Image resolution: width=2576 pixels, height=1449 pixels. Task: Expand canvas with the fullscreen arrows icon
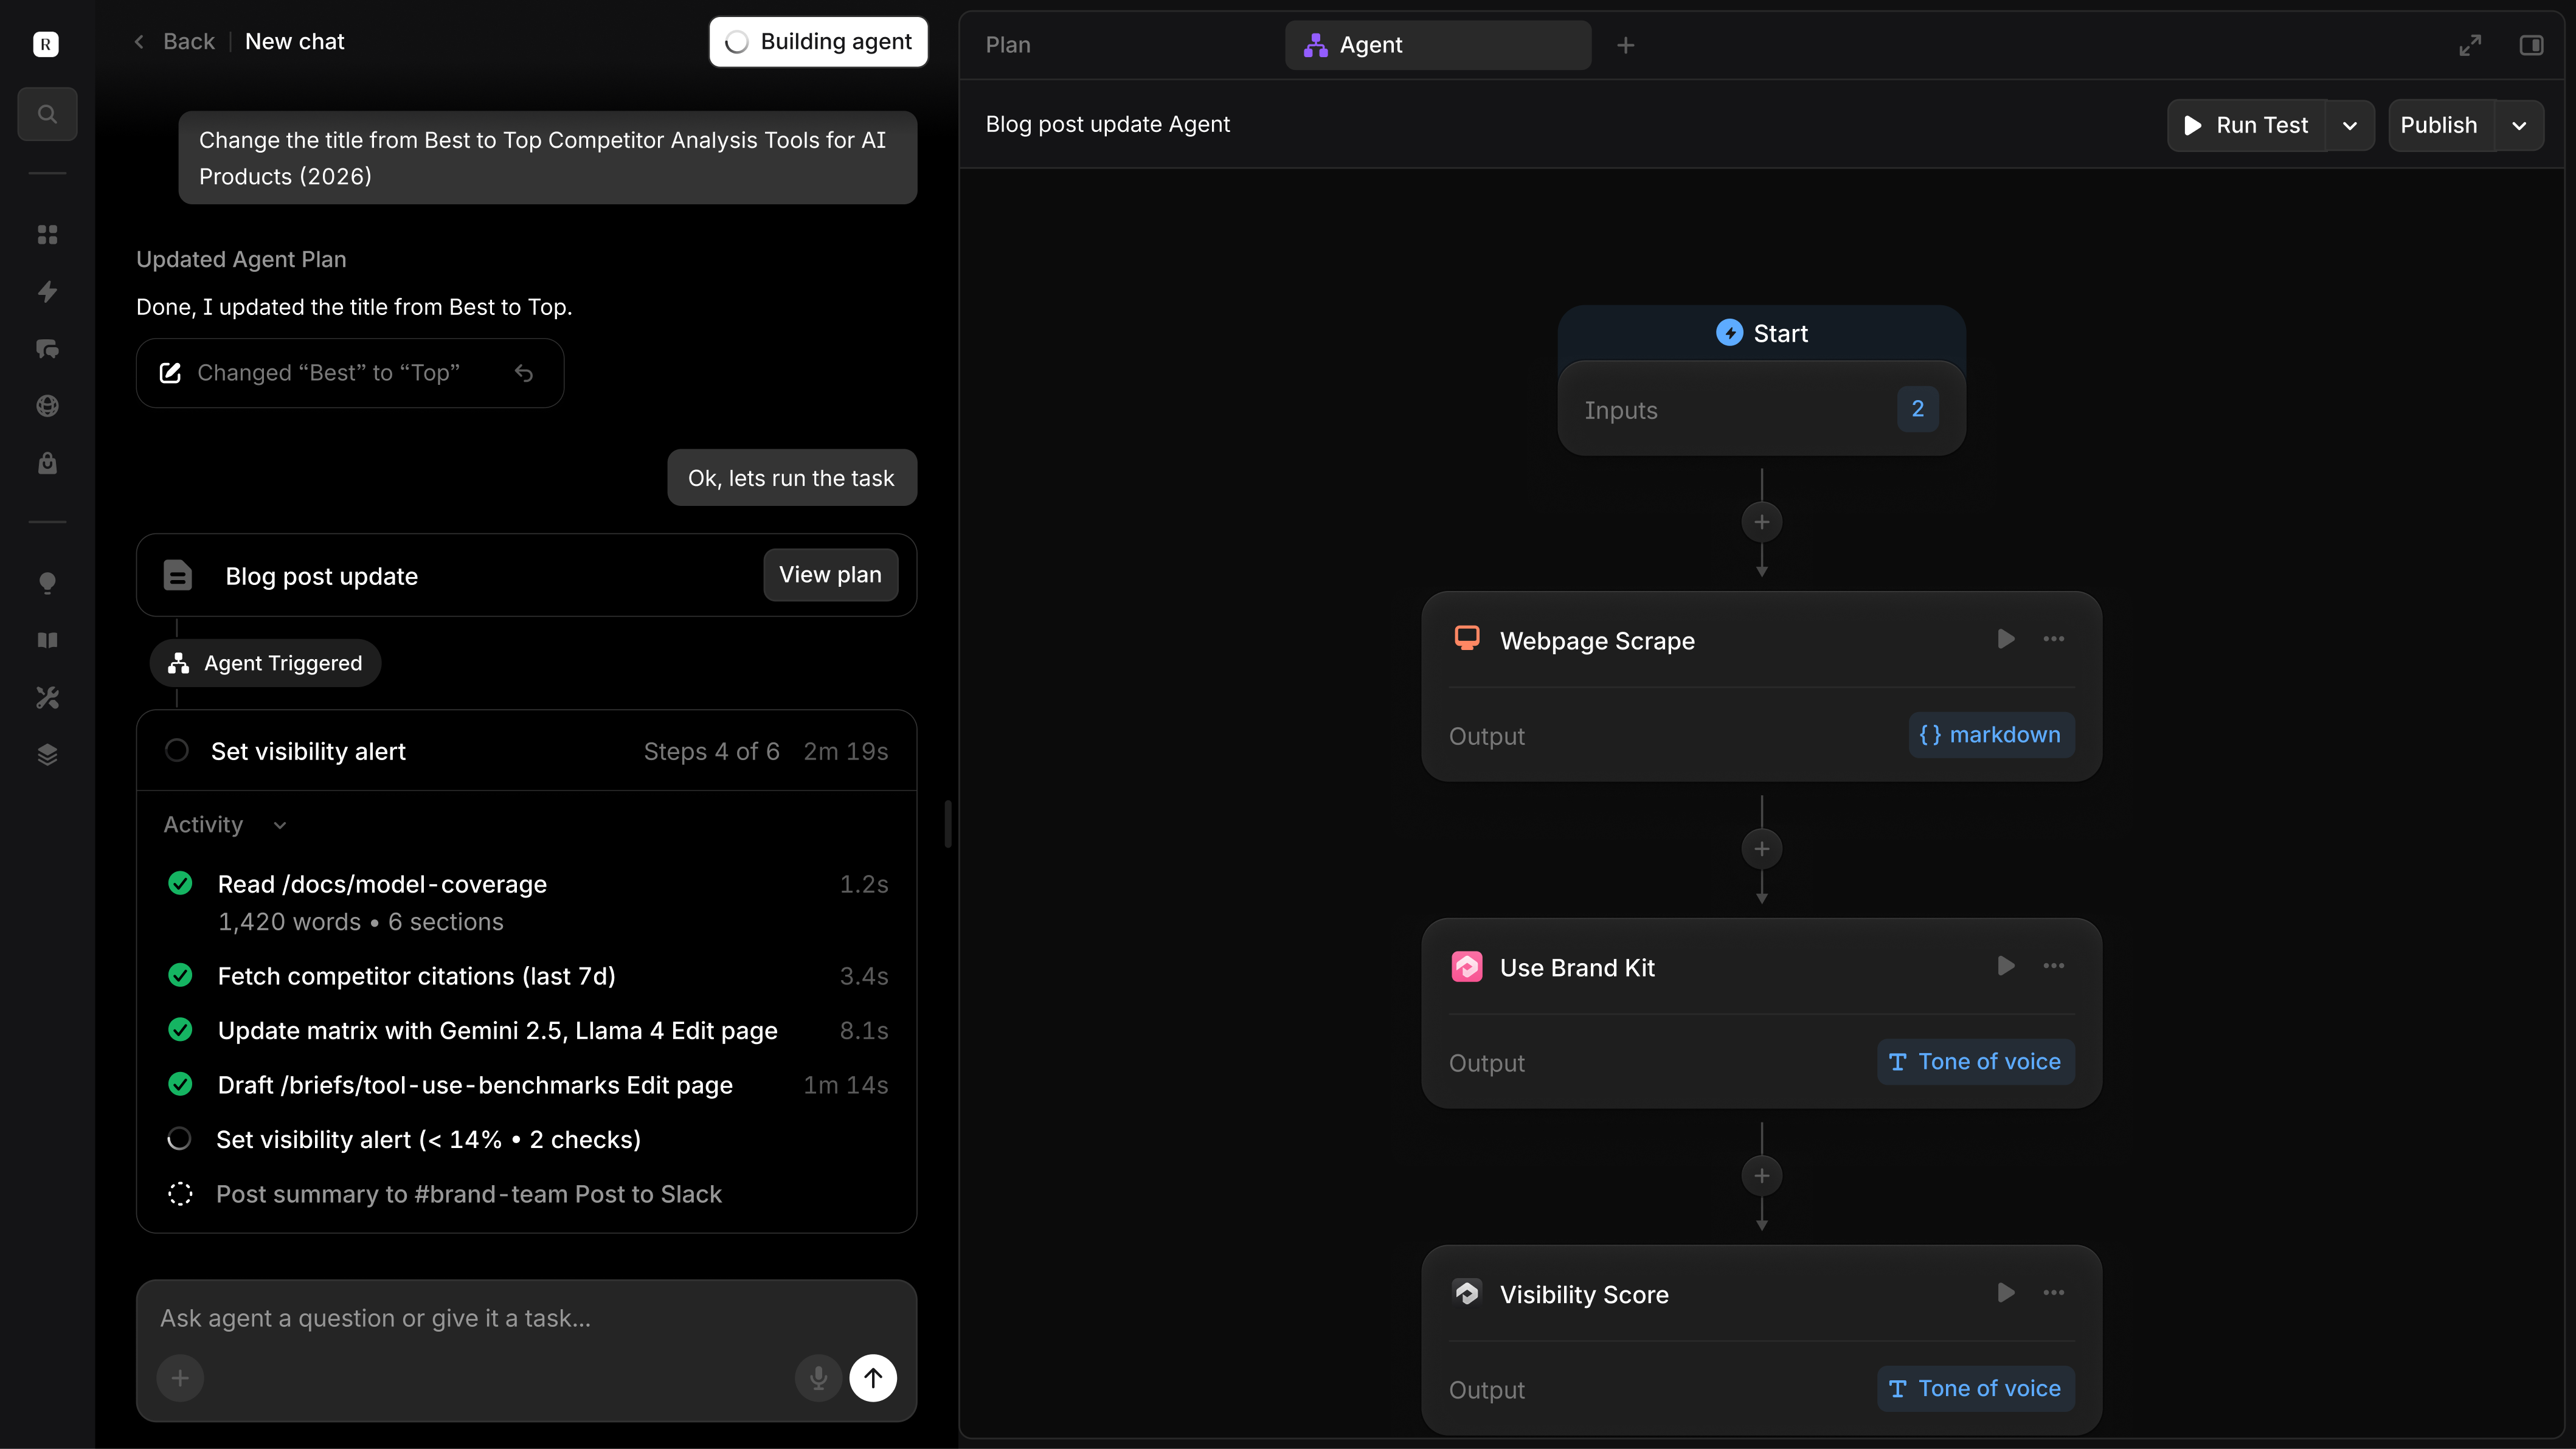point(2470,45)
